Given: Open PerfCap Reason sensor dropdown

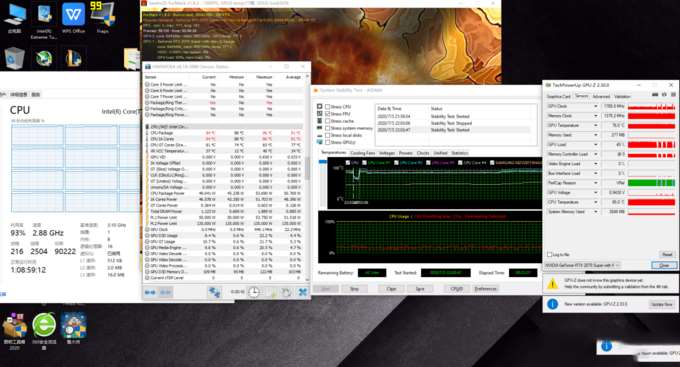Looking at the screenshot, I should (x=596, y=183).
